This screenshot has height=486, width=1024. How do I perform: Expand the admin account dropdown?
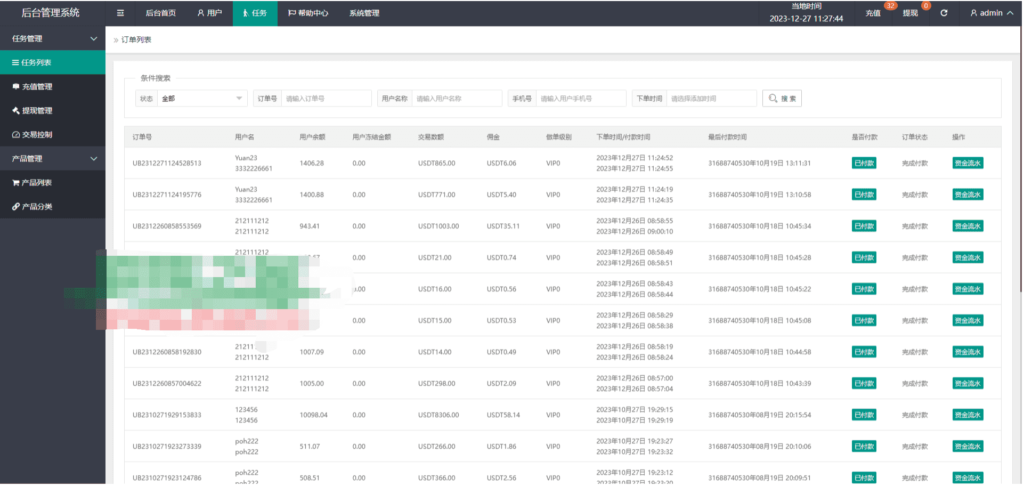tap(991, 13)
